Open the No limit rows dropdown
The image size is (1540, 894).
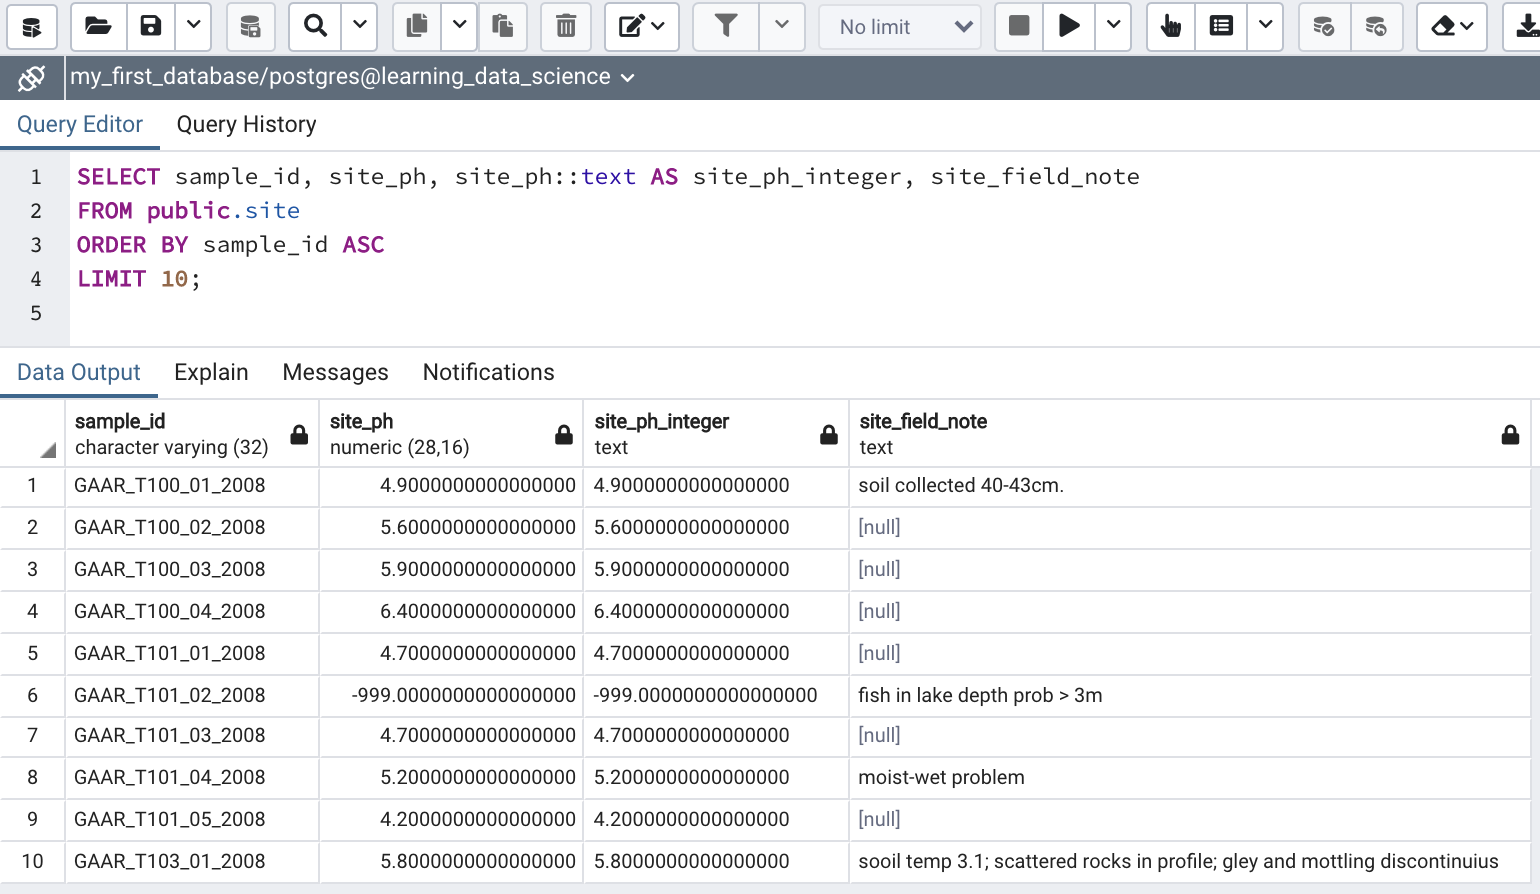click(x=898, y=27)
